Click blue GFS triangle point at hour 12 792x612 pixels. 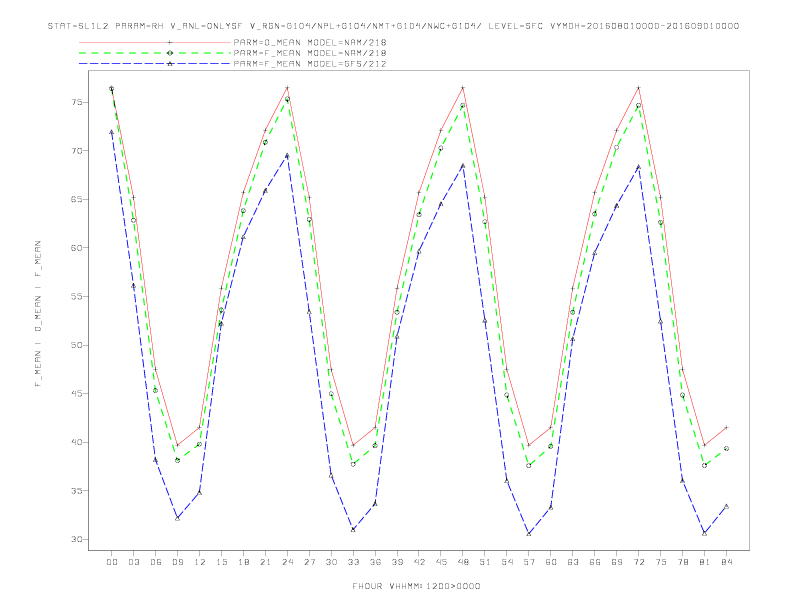pyautogui.click(x=200, y=492)
